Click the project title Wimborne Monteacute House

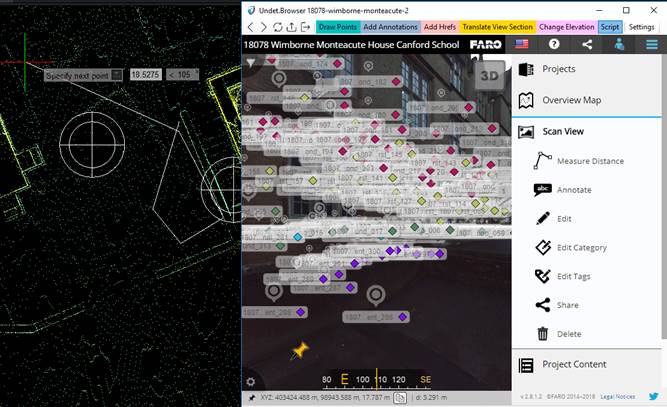pos(351,45)
